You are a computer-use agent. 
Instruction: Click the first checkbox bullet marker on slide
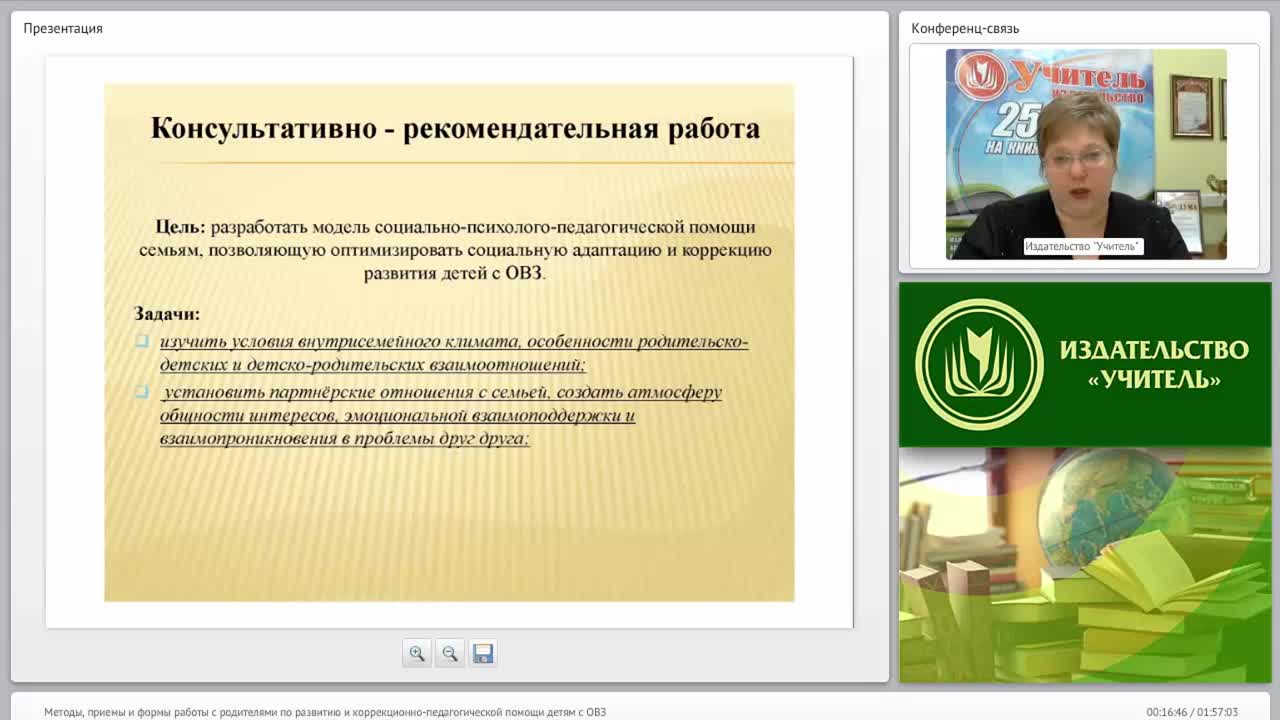[142, 341]
